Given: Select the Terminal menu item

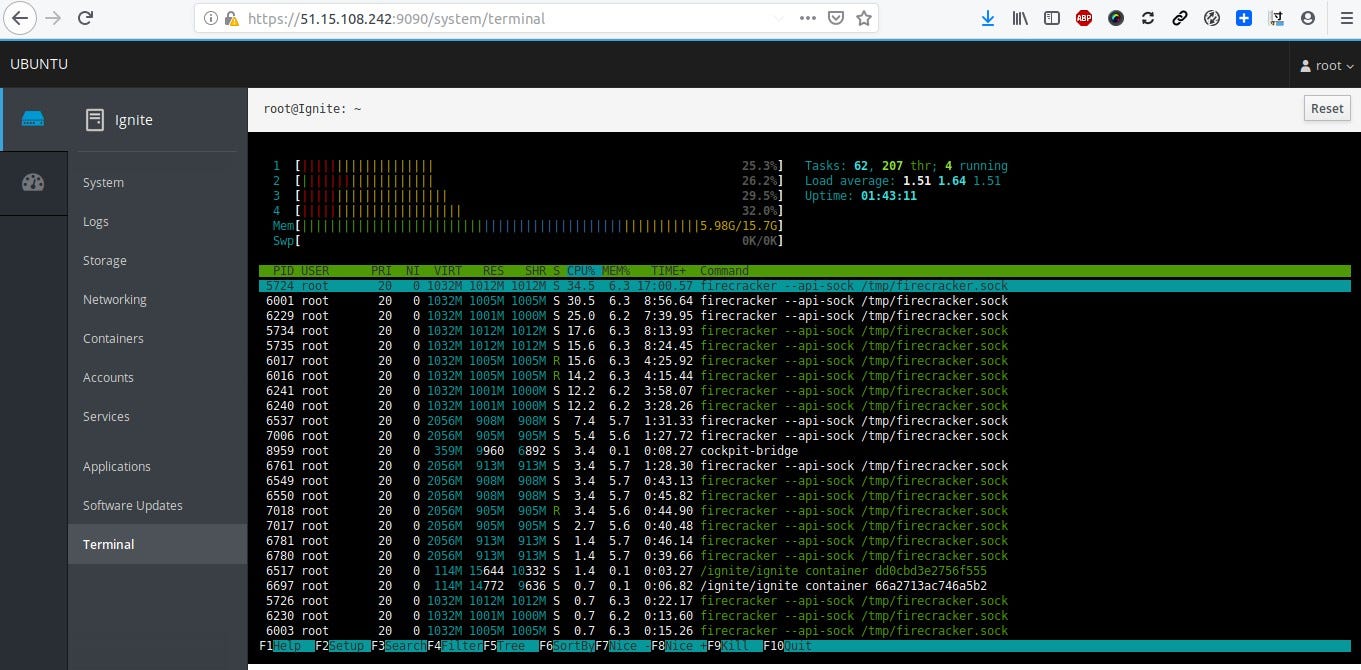Looking at the screenshot, I should (157, 545).
